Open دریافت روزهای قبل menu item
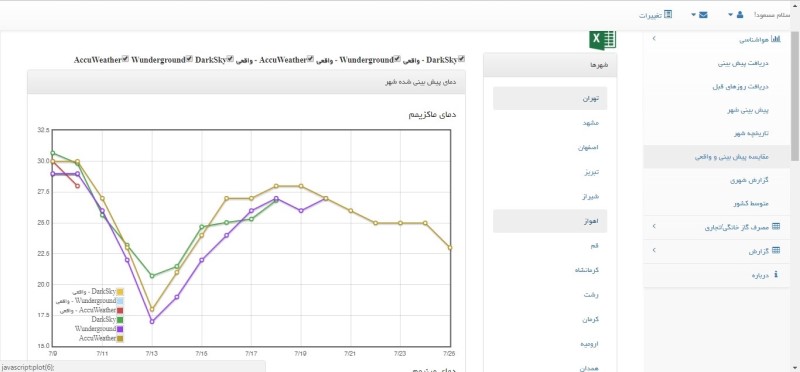The width and height of the screenshot is (800, 372). coord(740,86)
